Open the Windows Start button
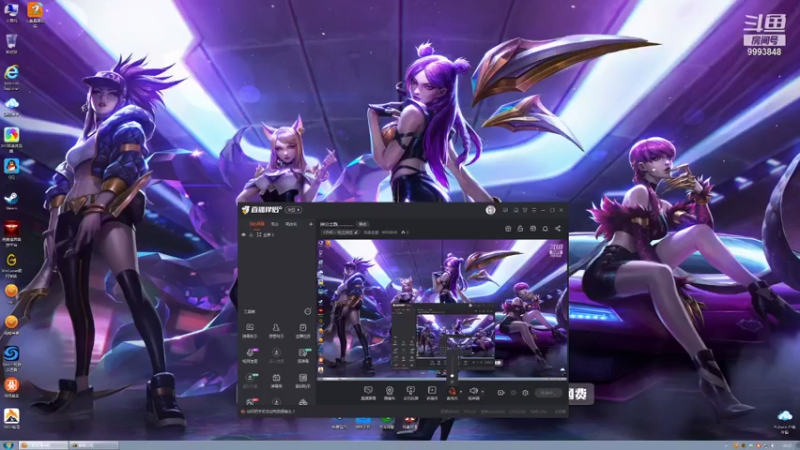Viewport: 800px width, 450px height. [x=8, y=445]
